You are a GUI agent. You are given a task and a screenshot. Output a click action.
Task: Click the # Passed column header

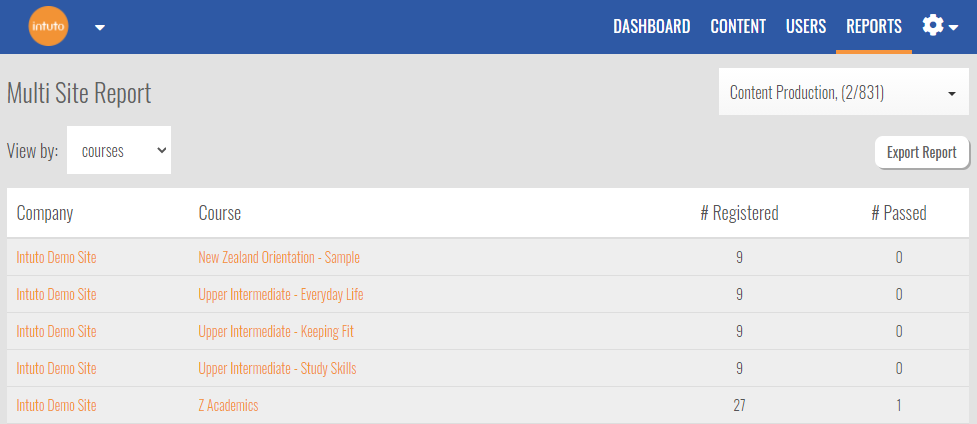pos(898,213)
